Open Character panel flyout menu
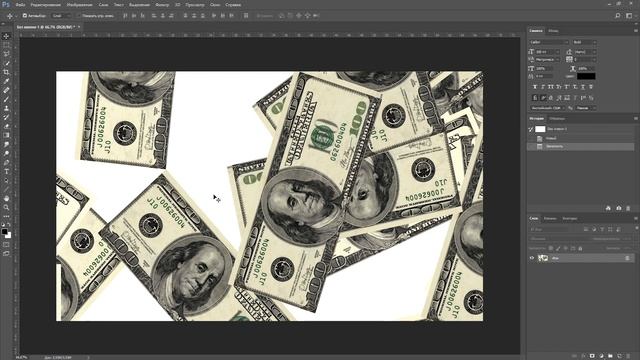 point(636,31)
